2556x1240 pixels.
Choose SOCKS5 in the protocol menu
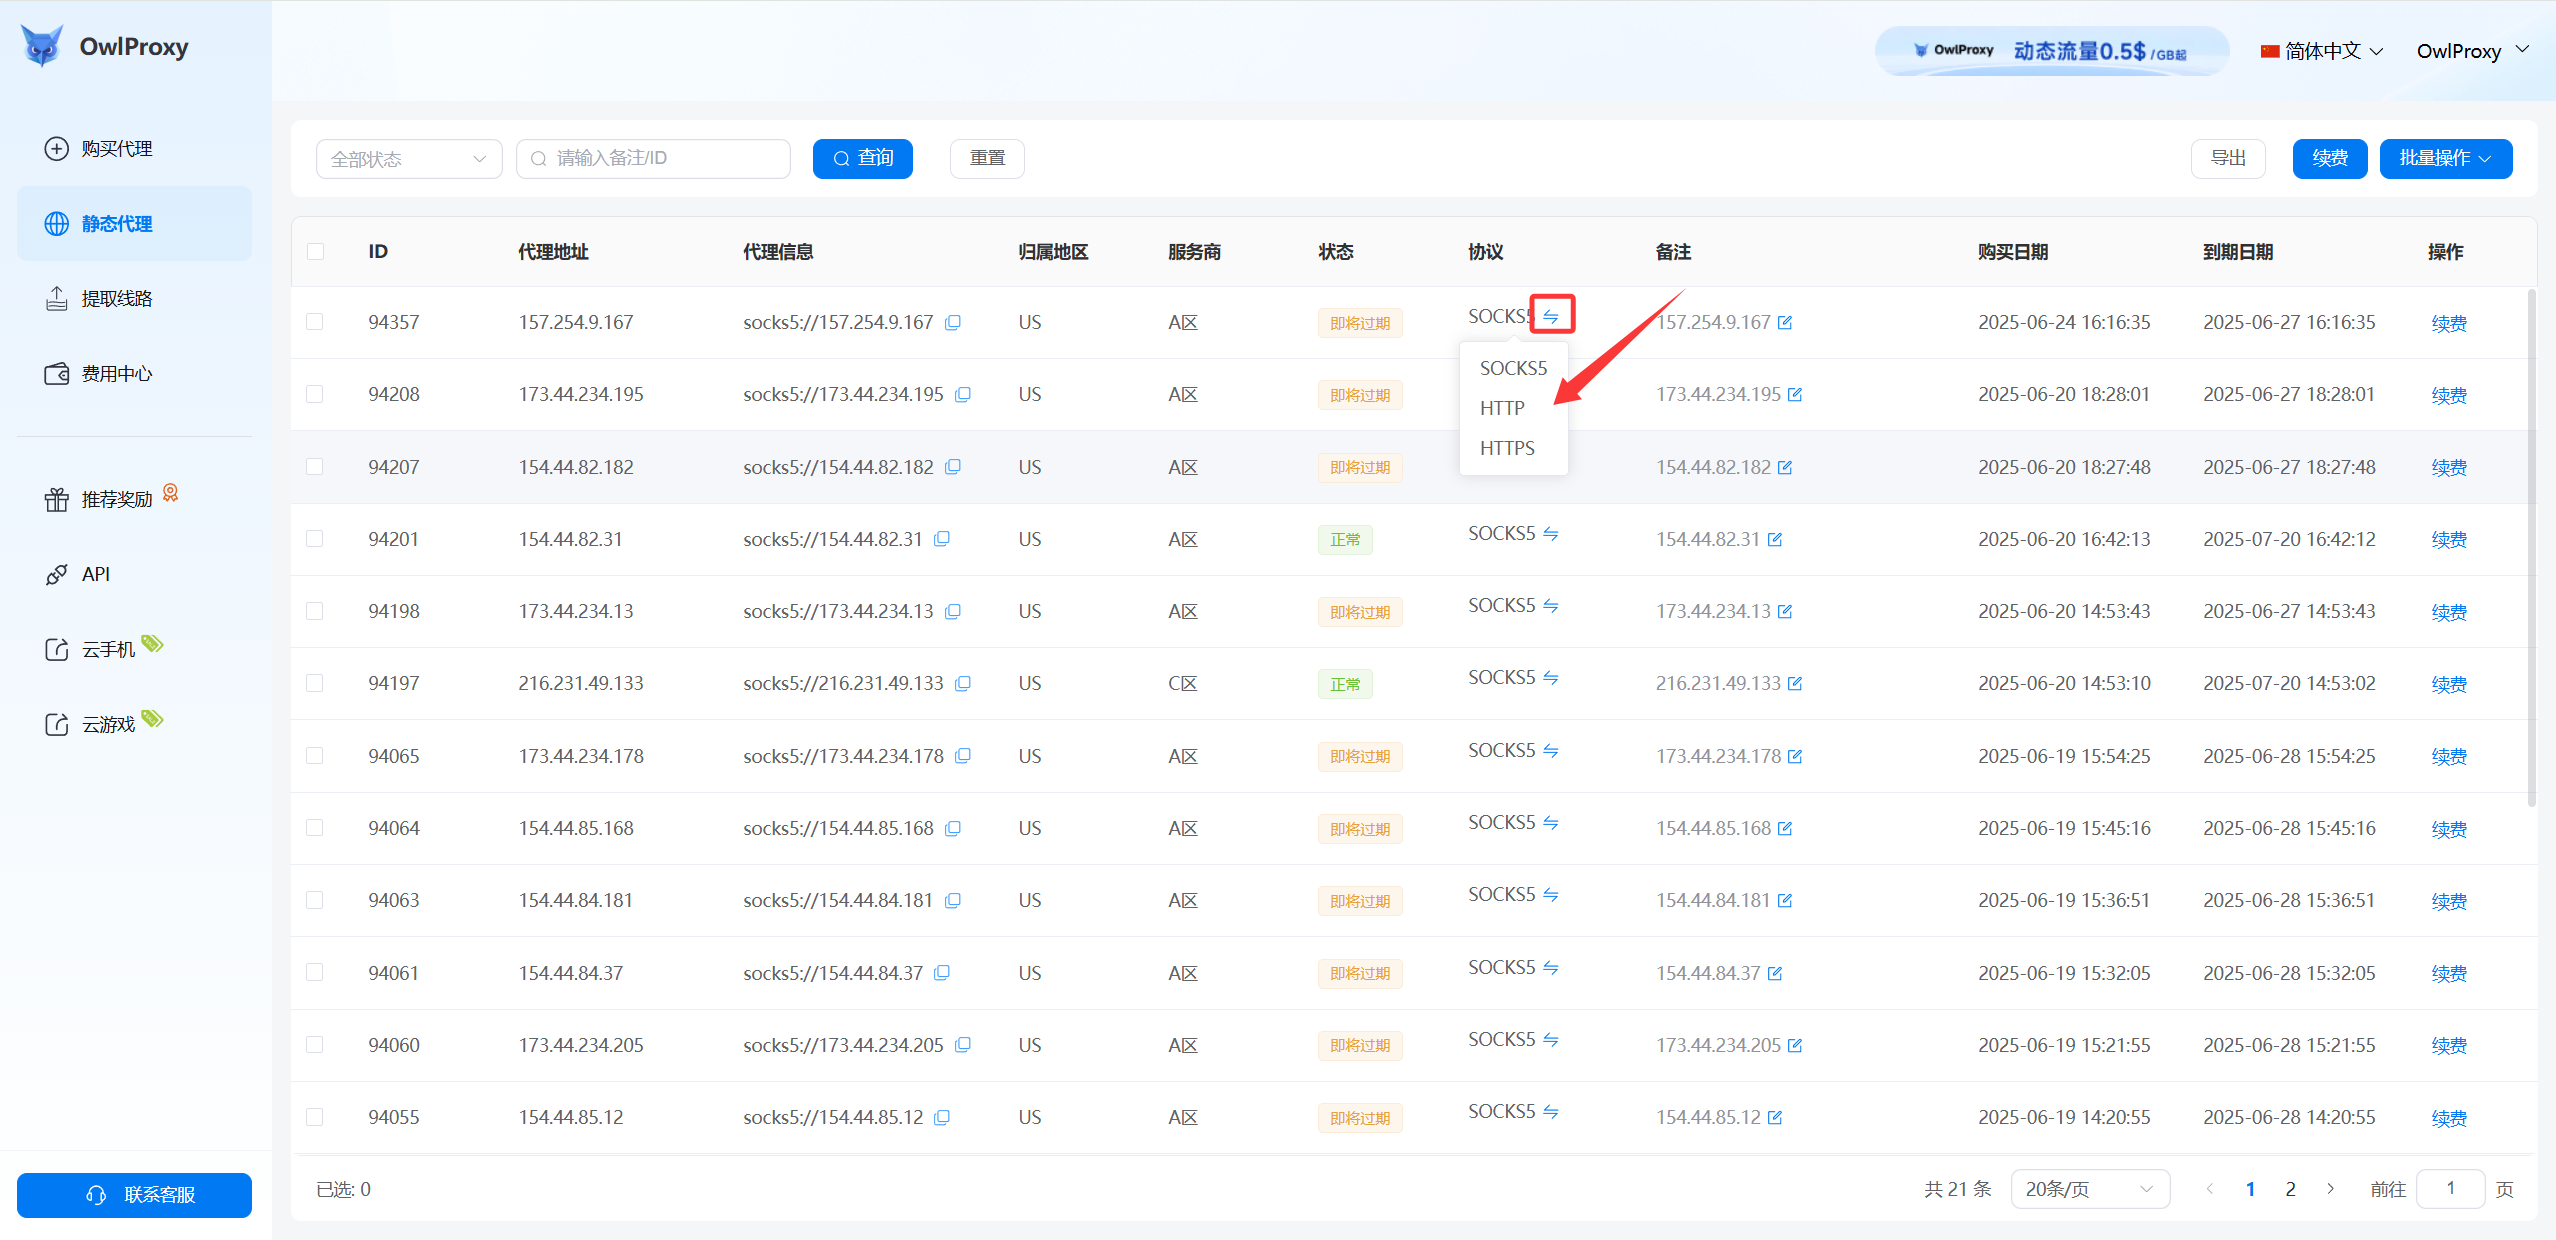point(1513,368)
